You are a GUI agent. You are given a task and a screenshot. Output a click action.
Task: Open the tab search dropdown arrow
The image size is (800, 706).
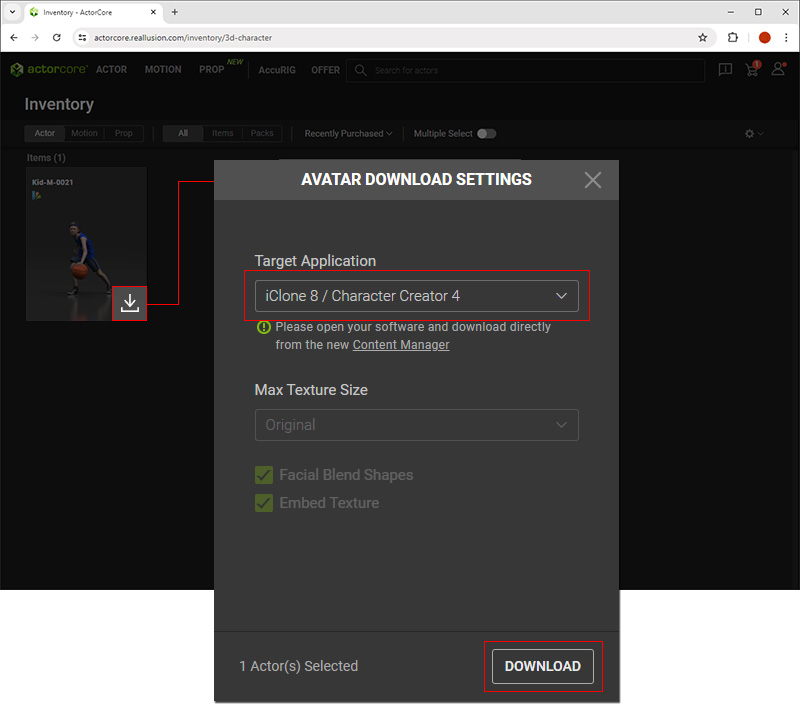(12, 12)
